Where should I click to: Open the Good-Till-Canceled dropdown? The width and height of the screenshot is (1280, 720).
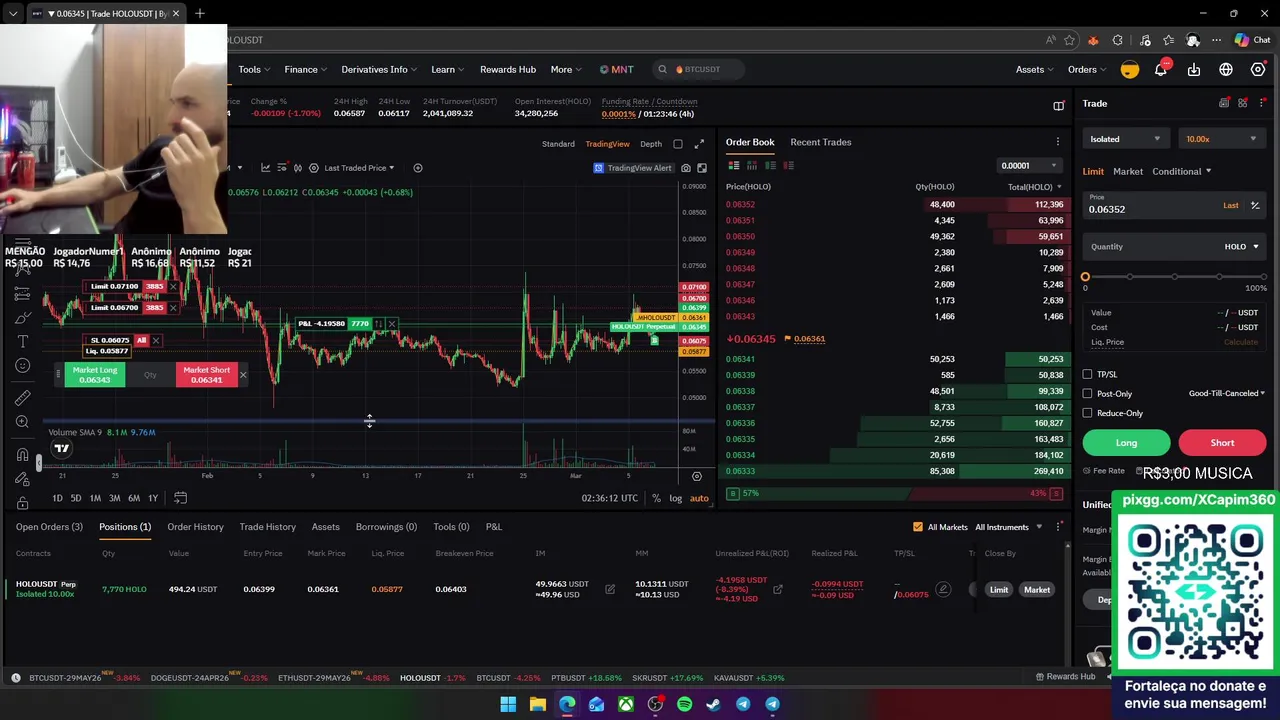coord(1227,393)
